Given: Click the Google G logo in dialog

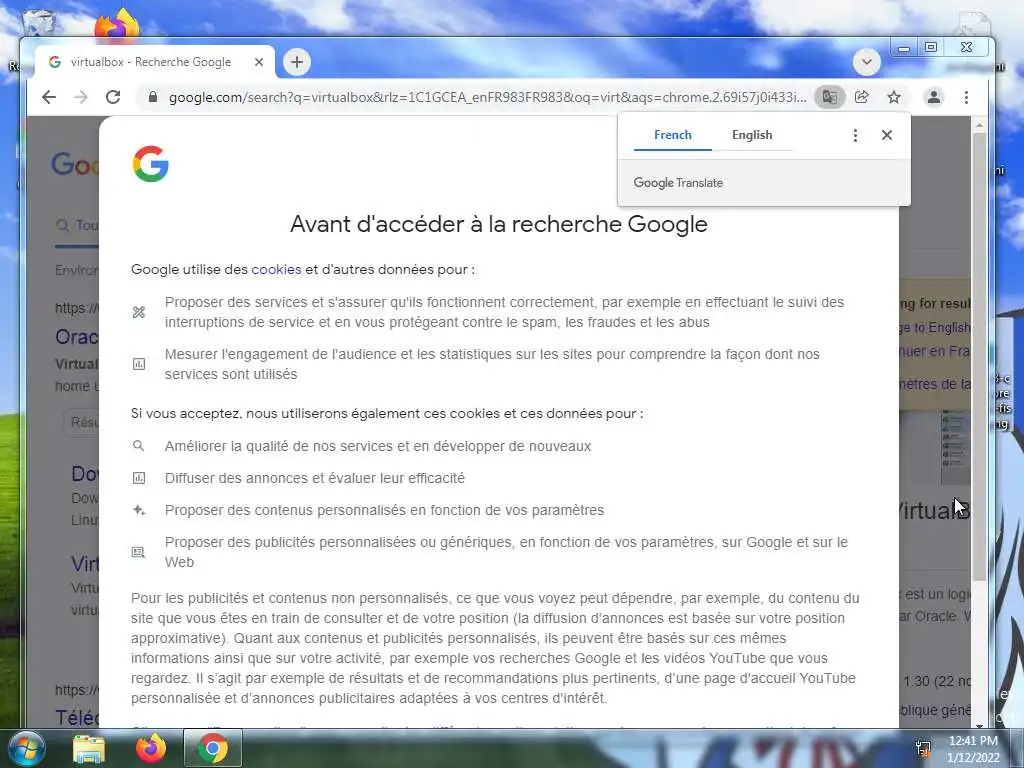Looking at the screenshot, I should coord(151,163).
